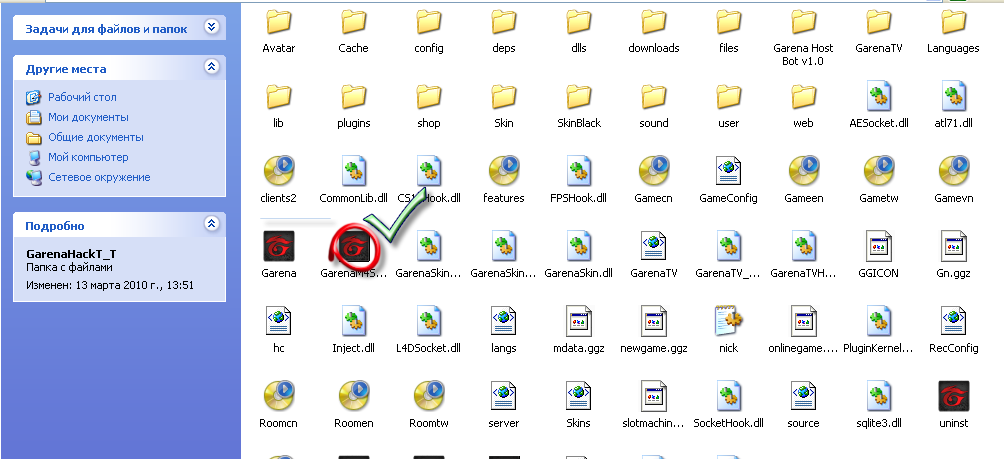Screen dimensions: 1004x459
Task: Select the source XML file
Action: pos(804,396)
